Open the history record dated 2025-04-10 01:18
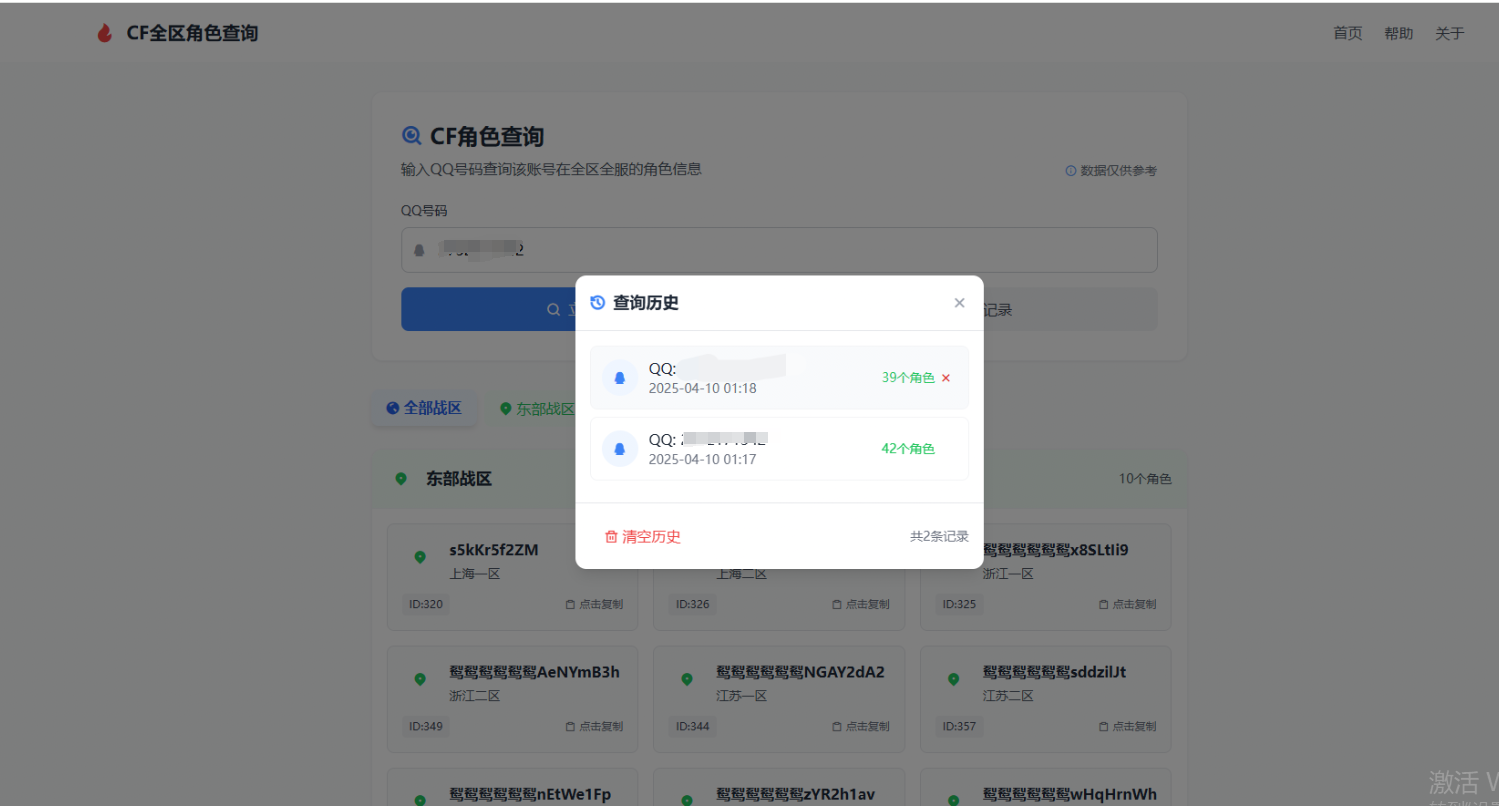This screenshot has height=806, width=1499. (779, 378)
